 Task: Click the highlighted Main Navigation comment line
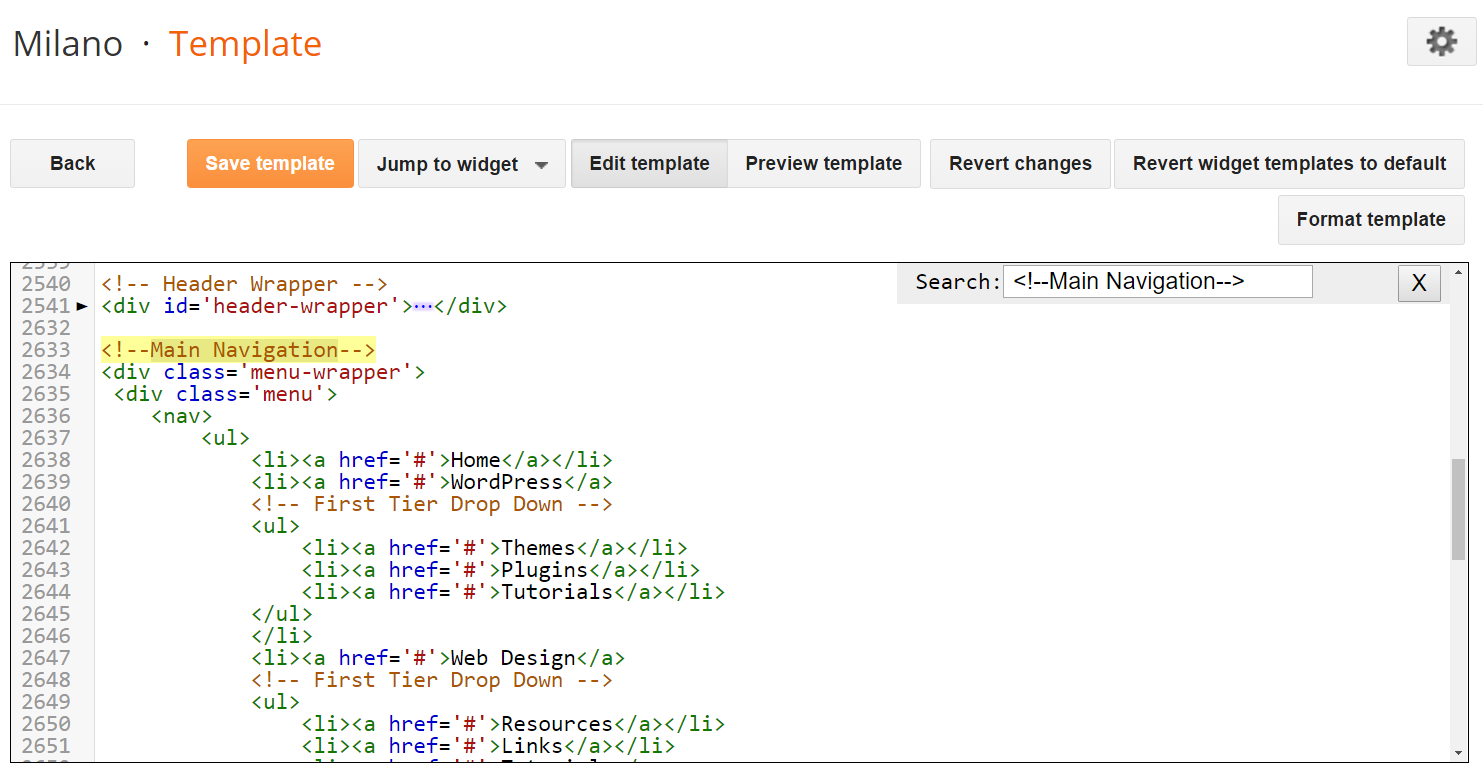tap(238, 350)
